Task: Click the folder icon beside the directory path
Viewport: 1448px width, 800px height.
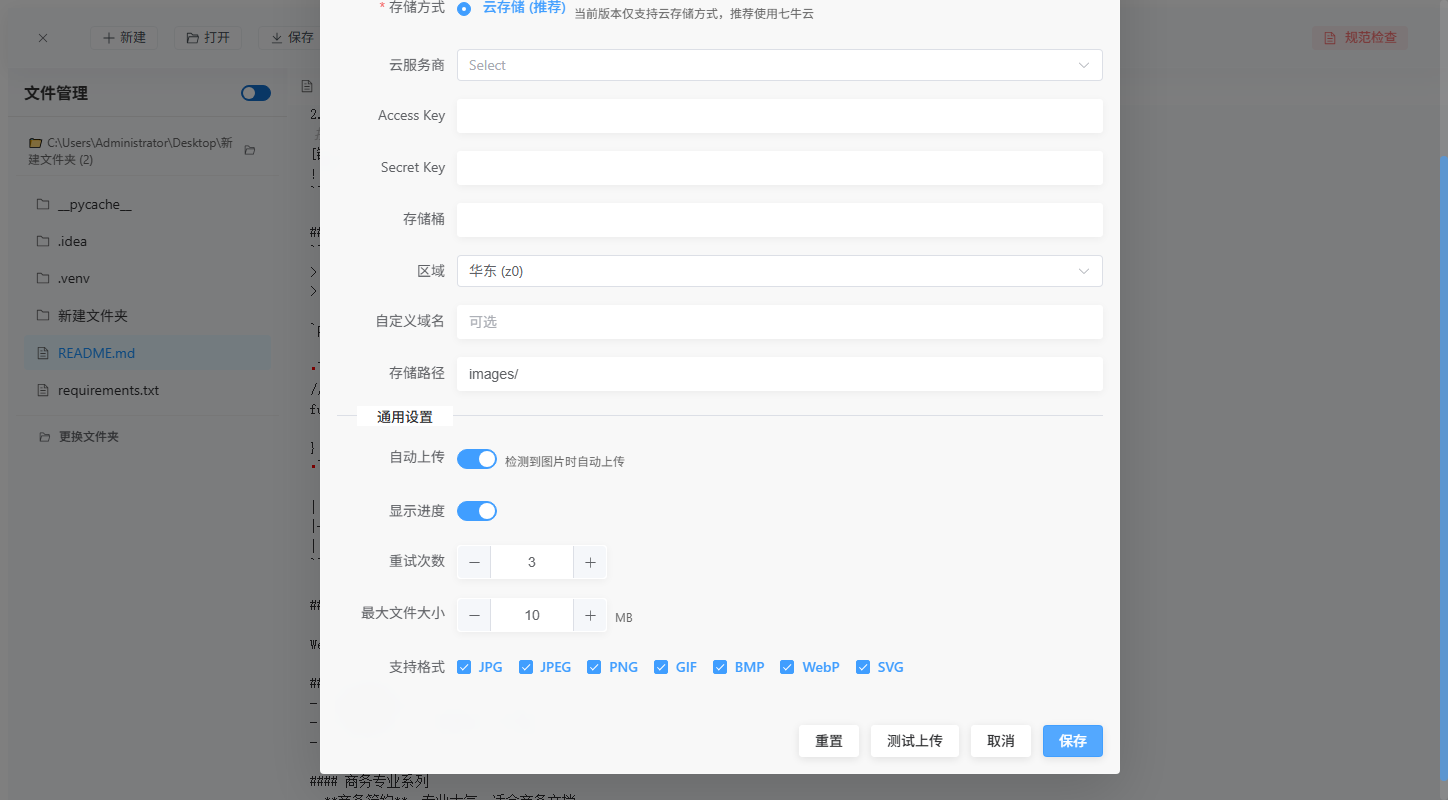Action: pos(250,150)
